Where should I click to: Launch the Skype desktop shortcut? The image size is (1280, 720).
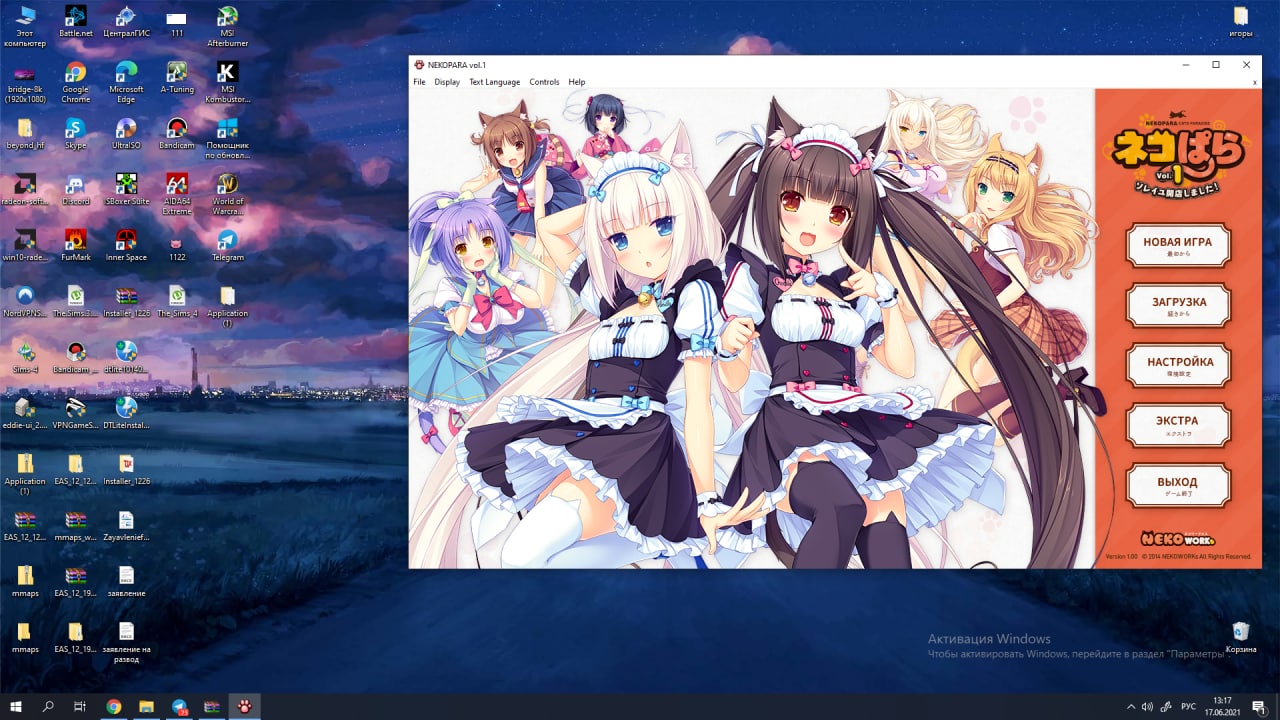(75, 134)
